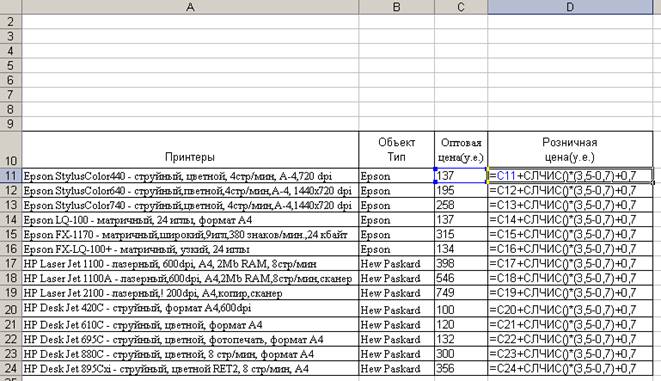Click wholesale price 137 in row 14
661x381 pixels.
(461, 220)
